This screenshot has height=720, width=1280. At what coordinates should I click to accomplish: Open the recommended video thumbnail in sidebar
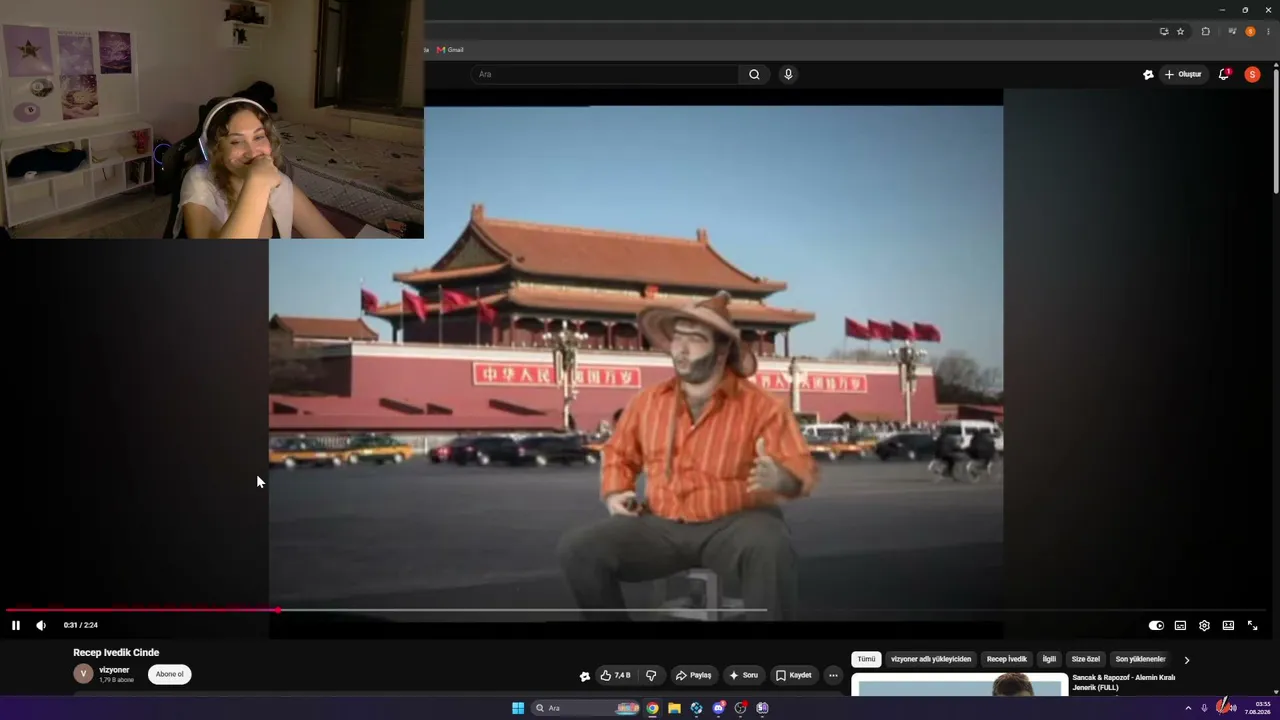(x=959, y=684)
